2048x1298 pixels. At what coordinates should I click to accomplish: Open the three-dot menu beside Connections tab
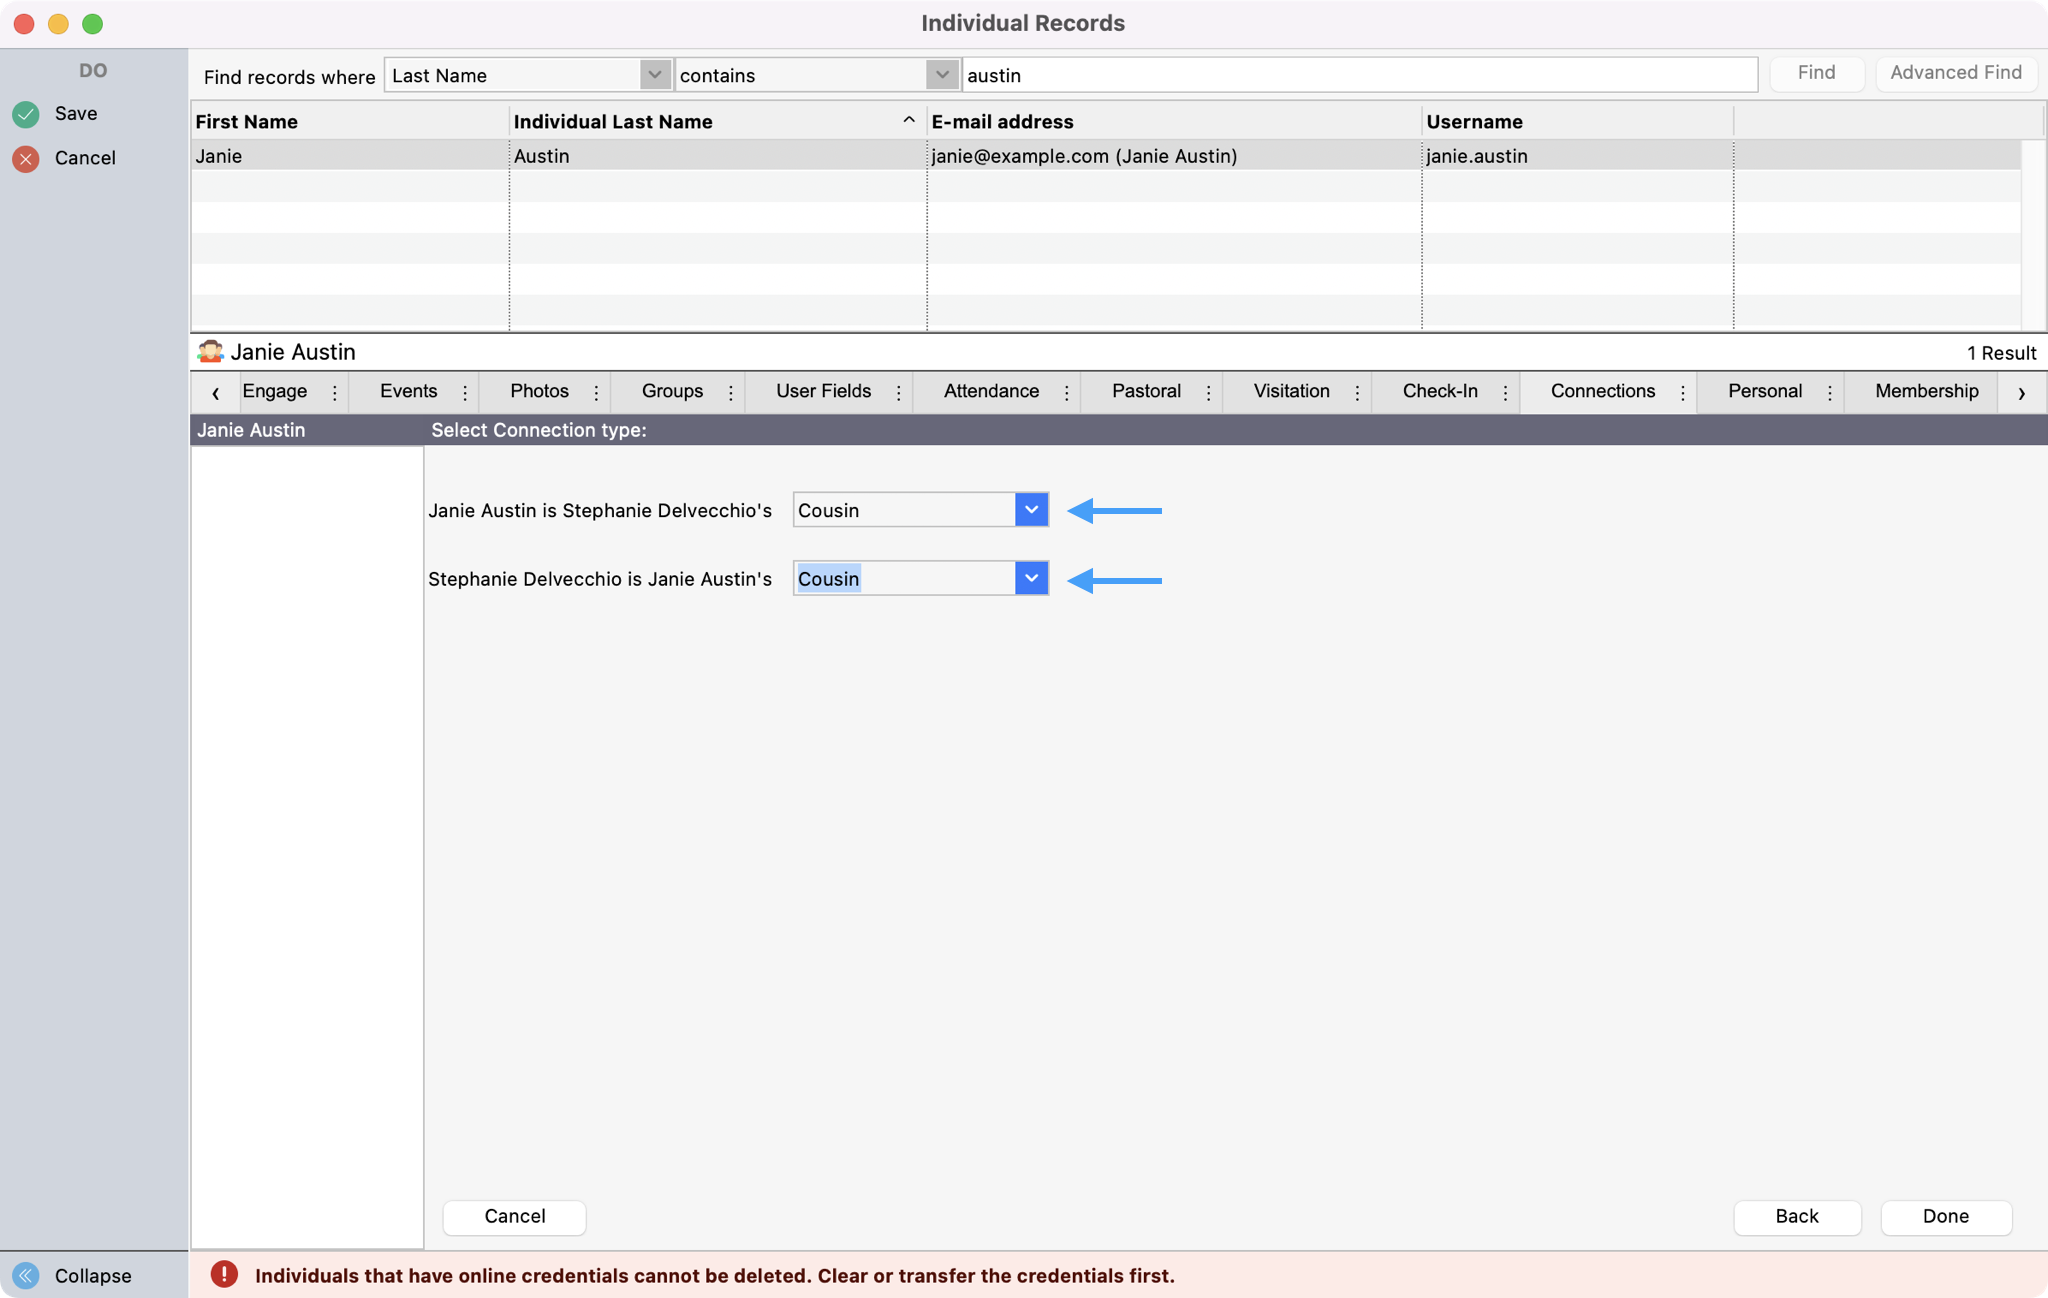point(1683,392)
